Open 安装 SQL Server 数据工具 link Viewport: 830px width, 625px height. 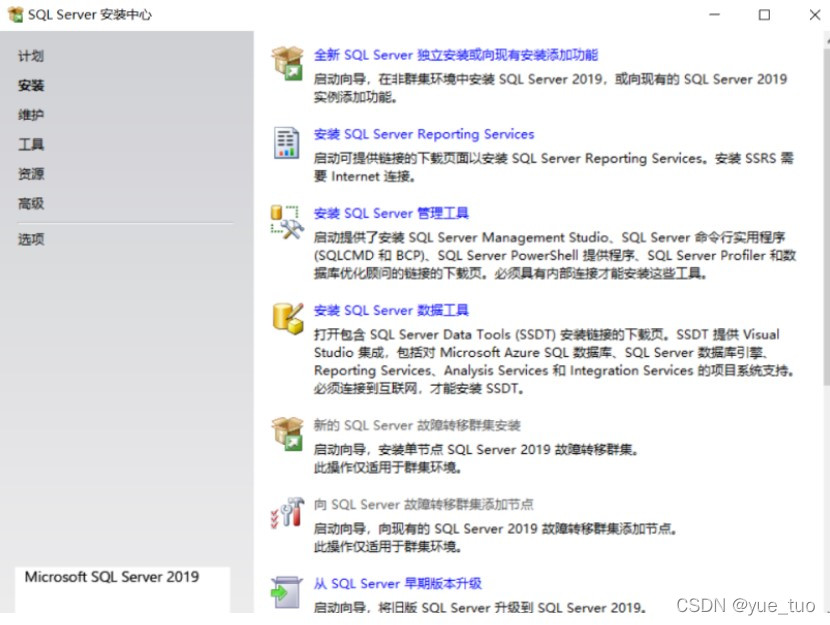pos(391,310)
